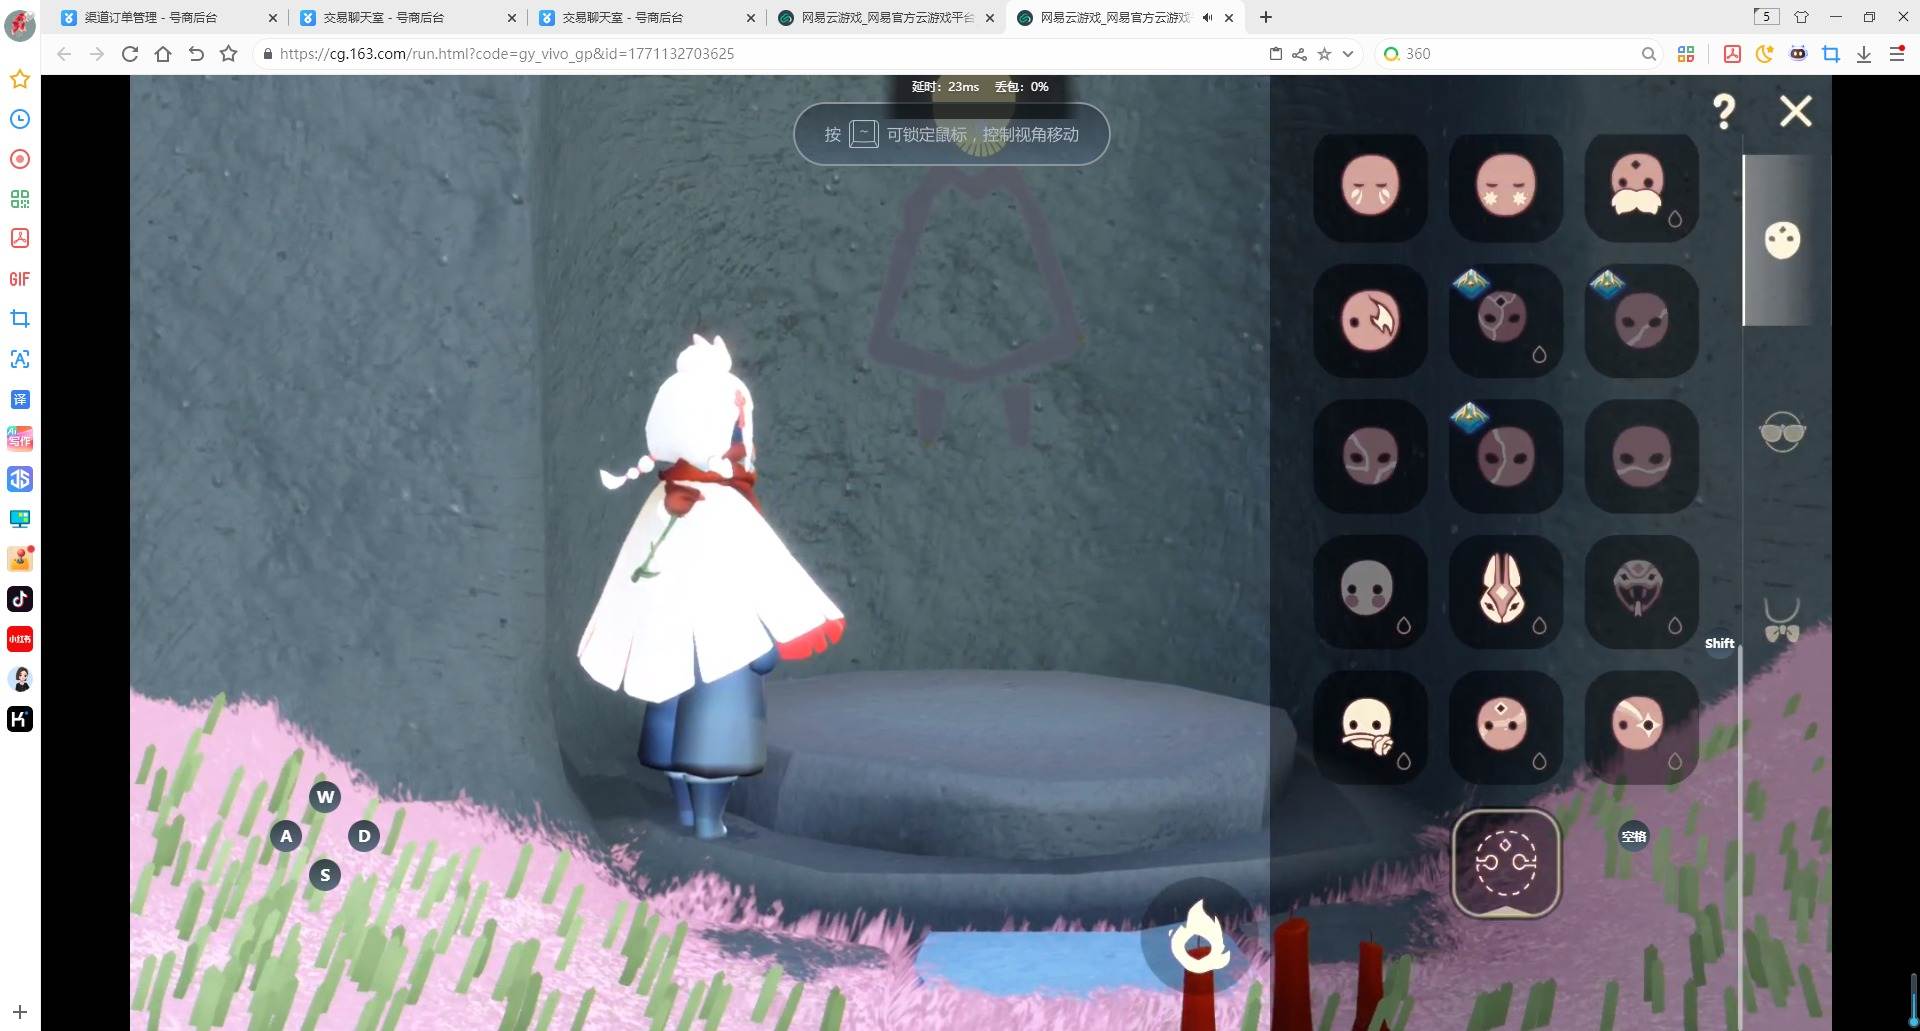Open the downloads icon

pos(1864,54)
